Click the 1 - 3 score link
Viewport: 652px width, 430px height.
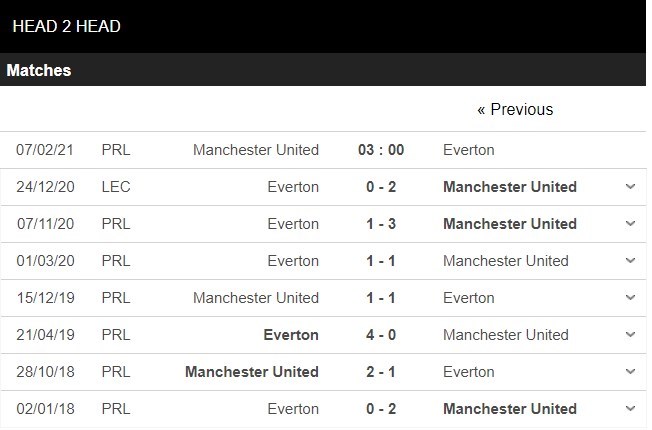(381, 224)
